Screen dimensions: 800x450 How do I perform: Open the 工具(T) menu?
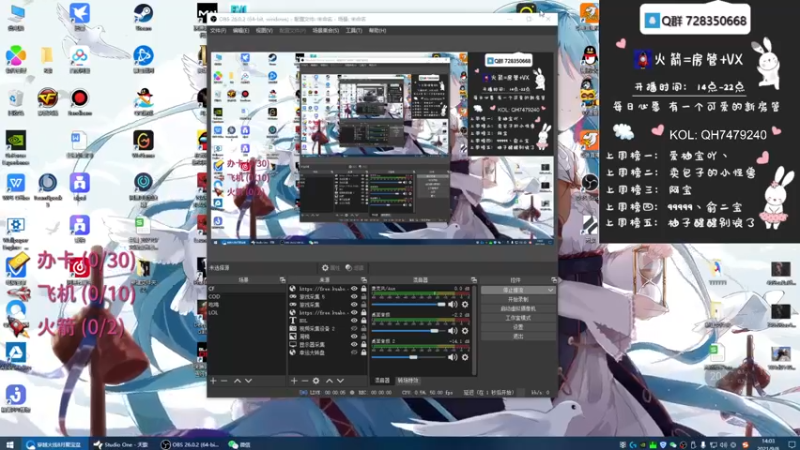pyautogui.click(x=354, y=31)
